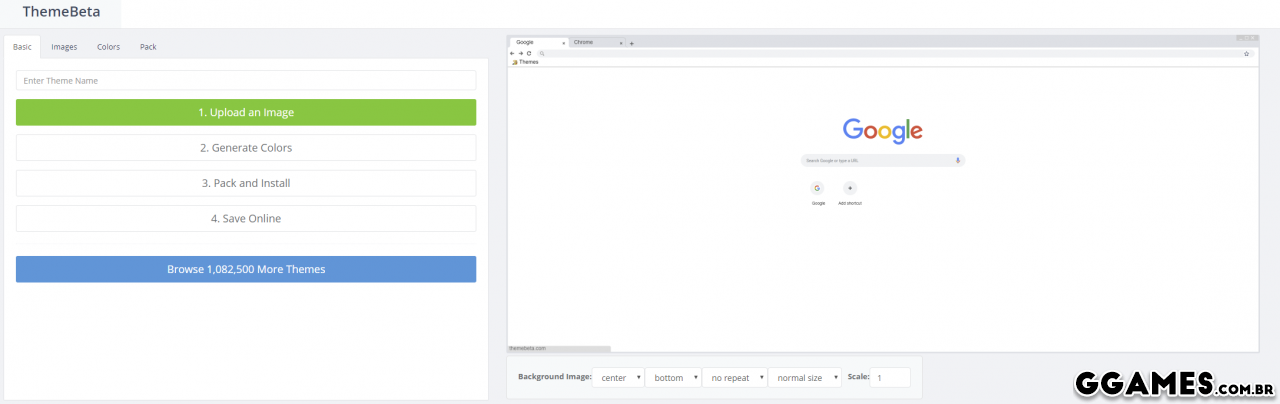Open the 'normal size' dropdown
Viewport: 1280px width, 404px height.
tap(804, 378)
